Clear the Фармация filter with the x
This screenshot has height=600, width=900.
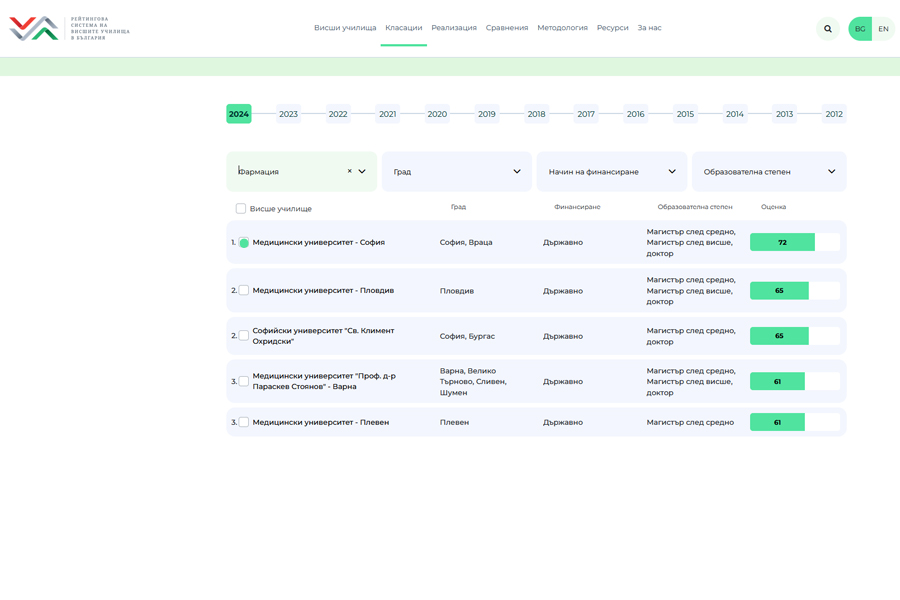[x=350, y=171]
